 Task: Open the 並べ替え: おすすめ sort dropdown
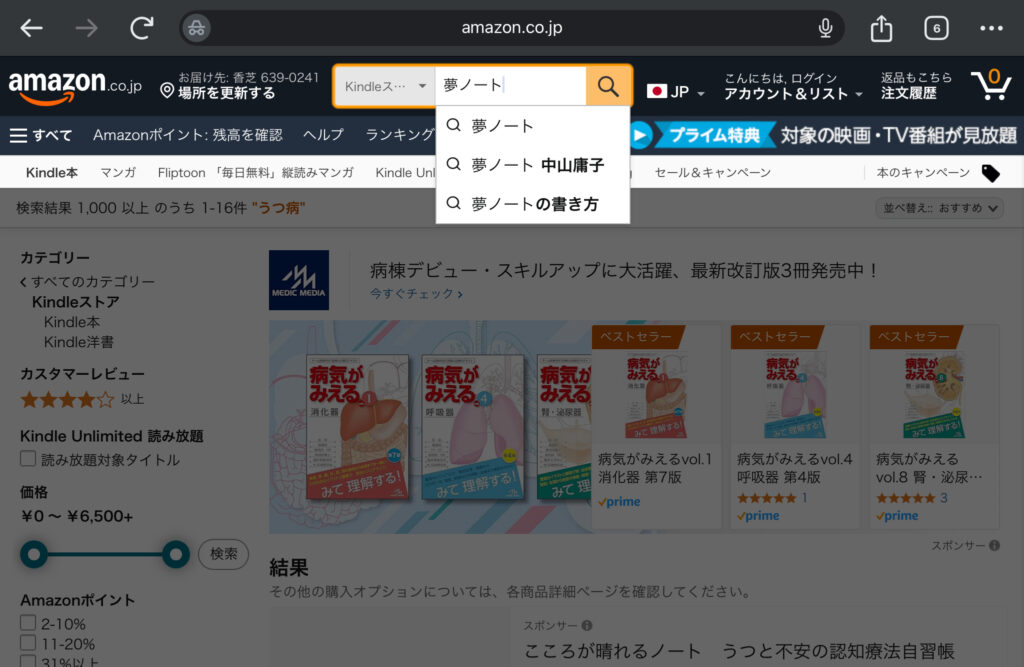[939, 208]
